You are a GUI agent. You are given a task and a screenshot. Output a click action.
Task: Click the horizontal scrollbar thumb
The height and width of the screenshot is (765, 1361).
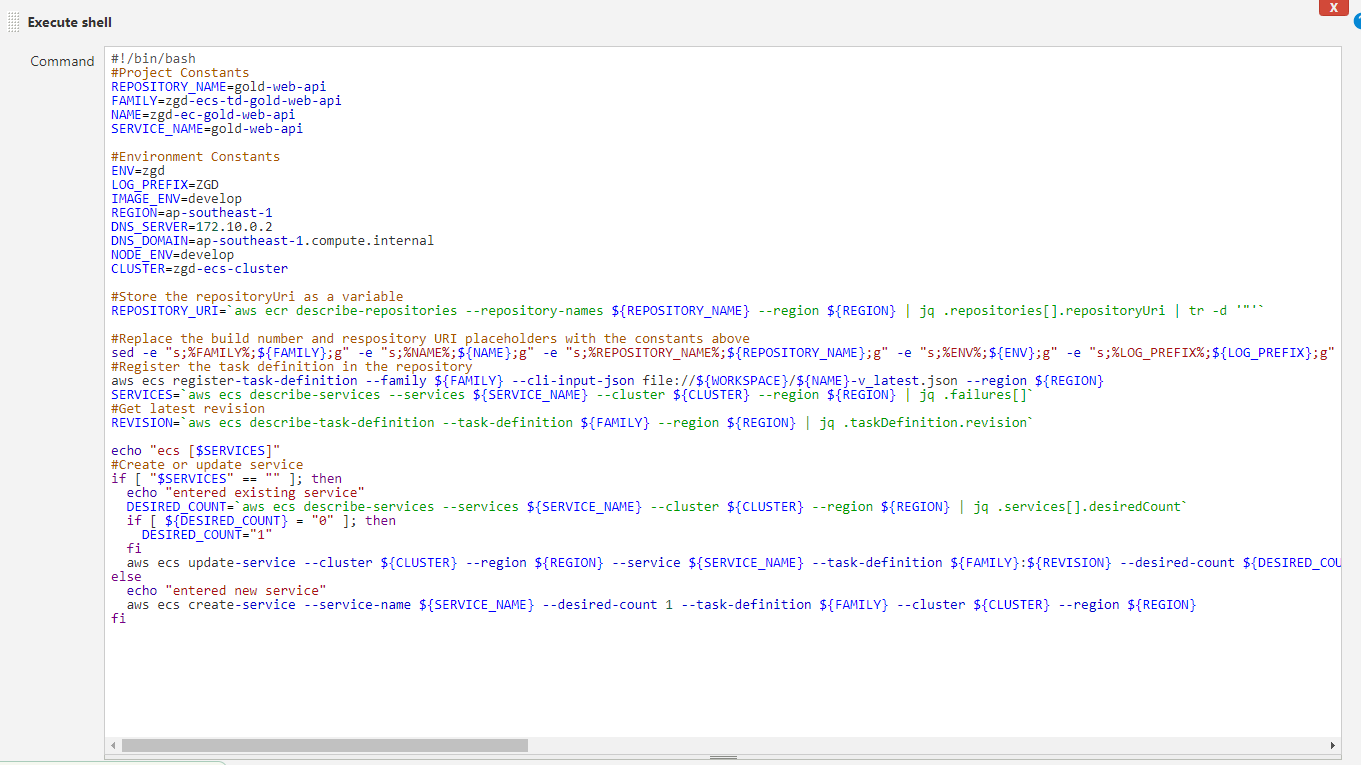click(324, 745)
